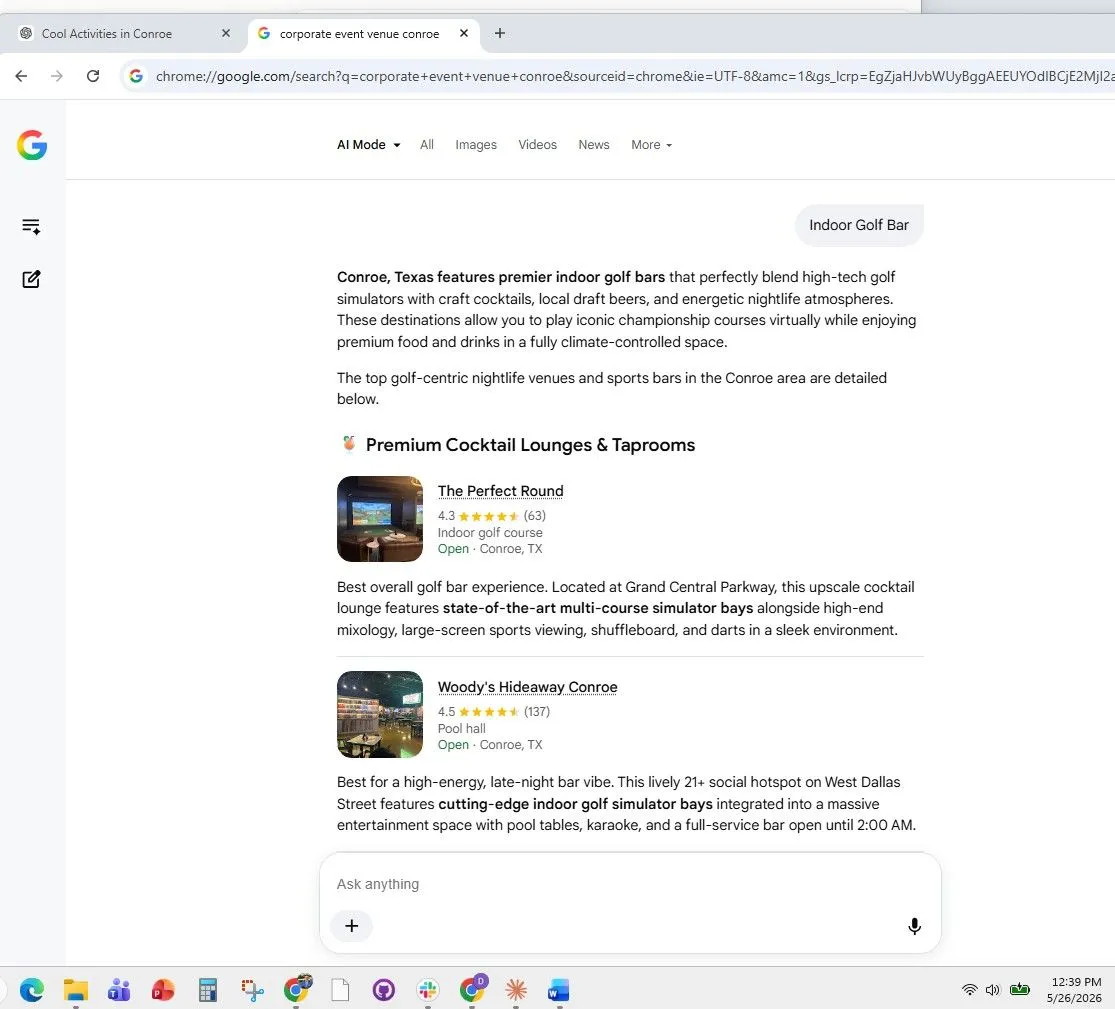Go back using the browser back arrow
This screenshot has height=1009, width=1115.
(21, 76)
